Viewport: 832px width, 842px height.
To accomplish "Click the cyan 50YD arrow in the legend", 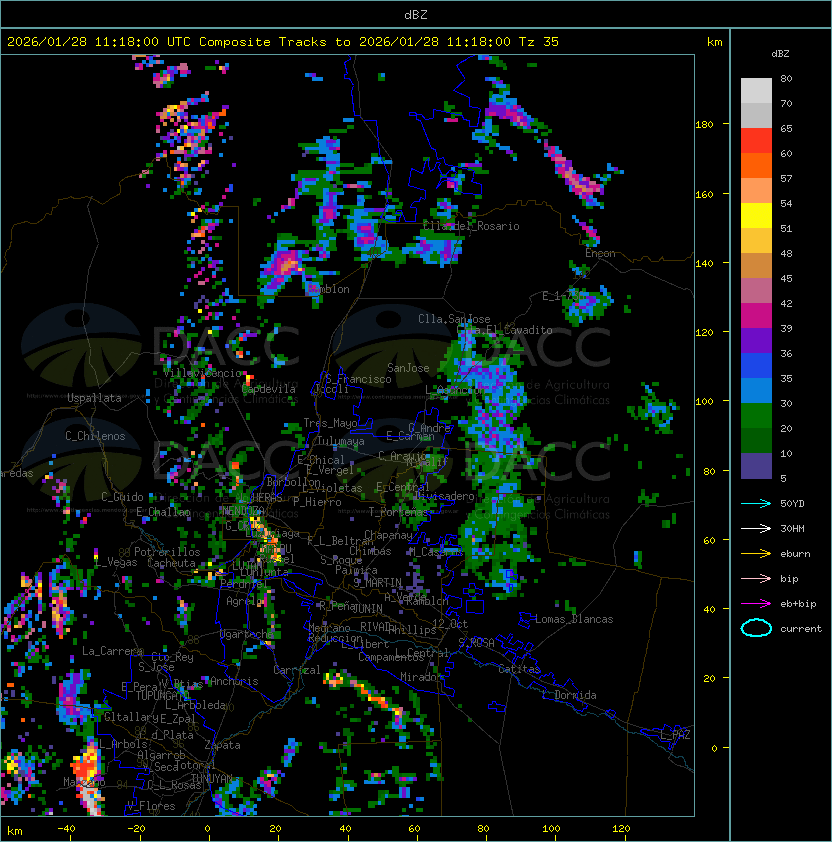I will [756, 503].
